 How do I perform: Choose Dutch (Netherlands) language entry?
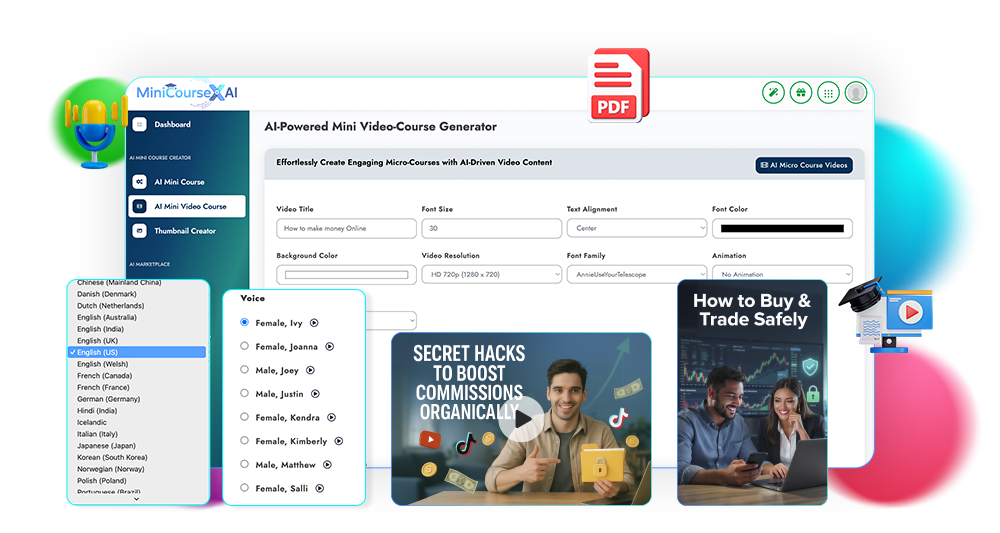point(111,306)
